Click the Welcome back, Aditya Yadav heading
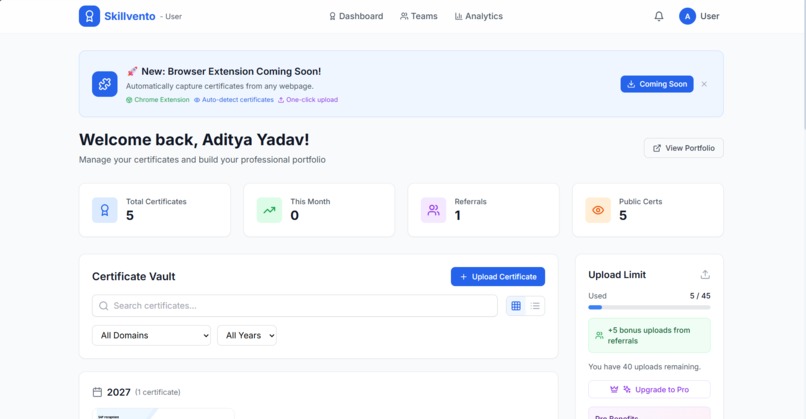 (x=194, y=139)
